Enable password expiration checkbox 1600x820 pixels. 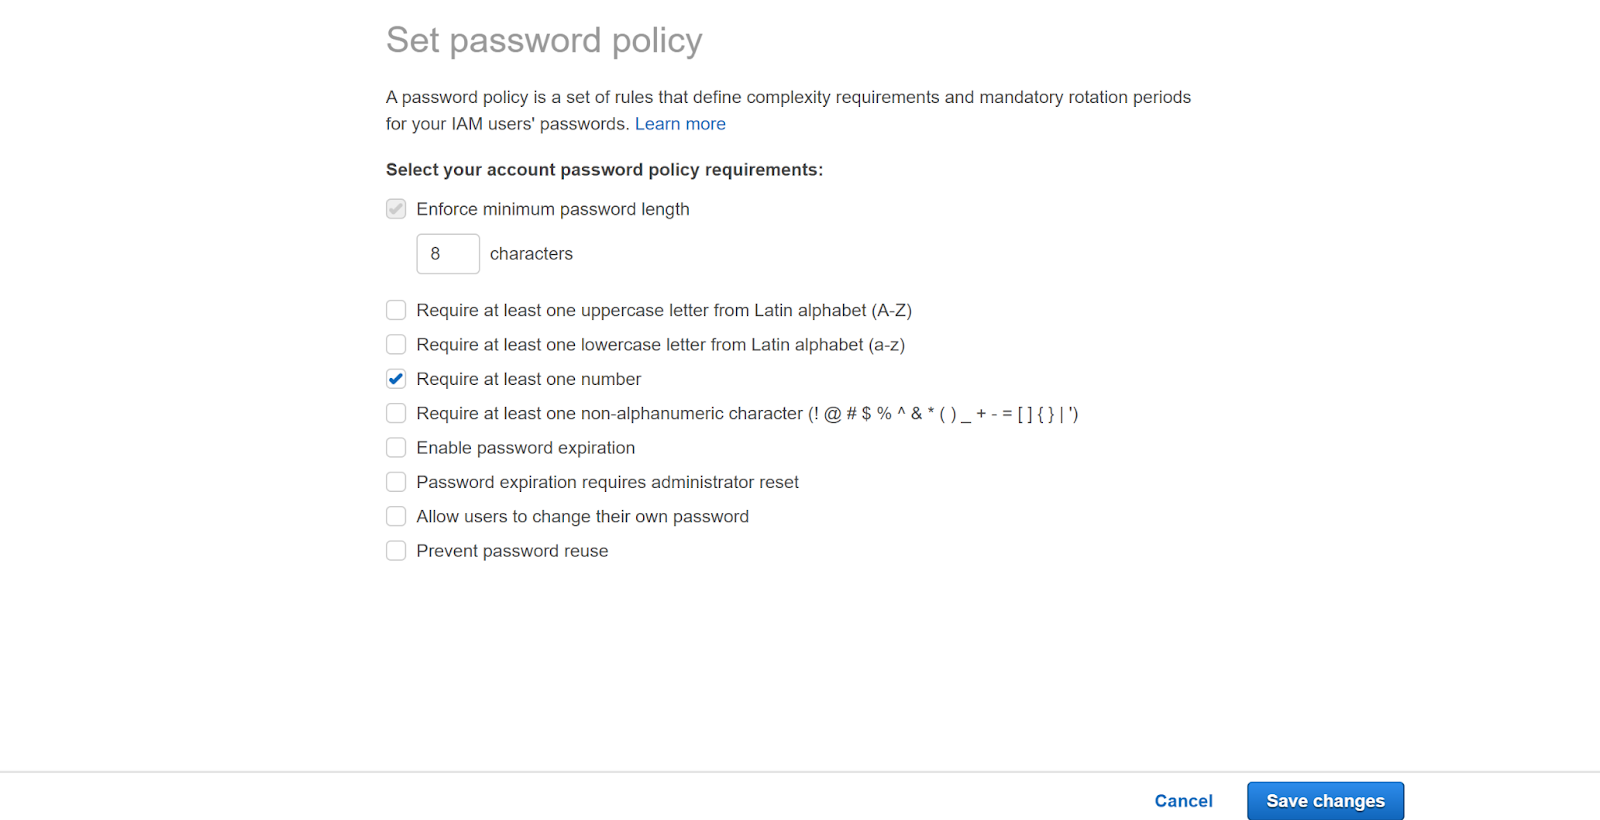396,447
